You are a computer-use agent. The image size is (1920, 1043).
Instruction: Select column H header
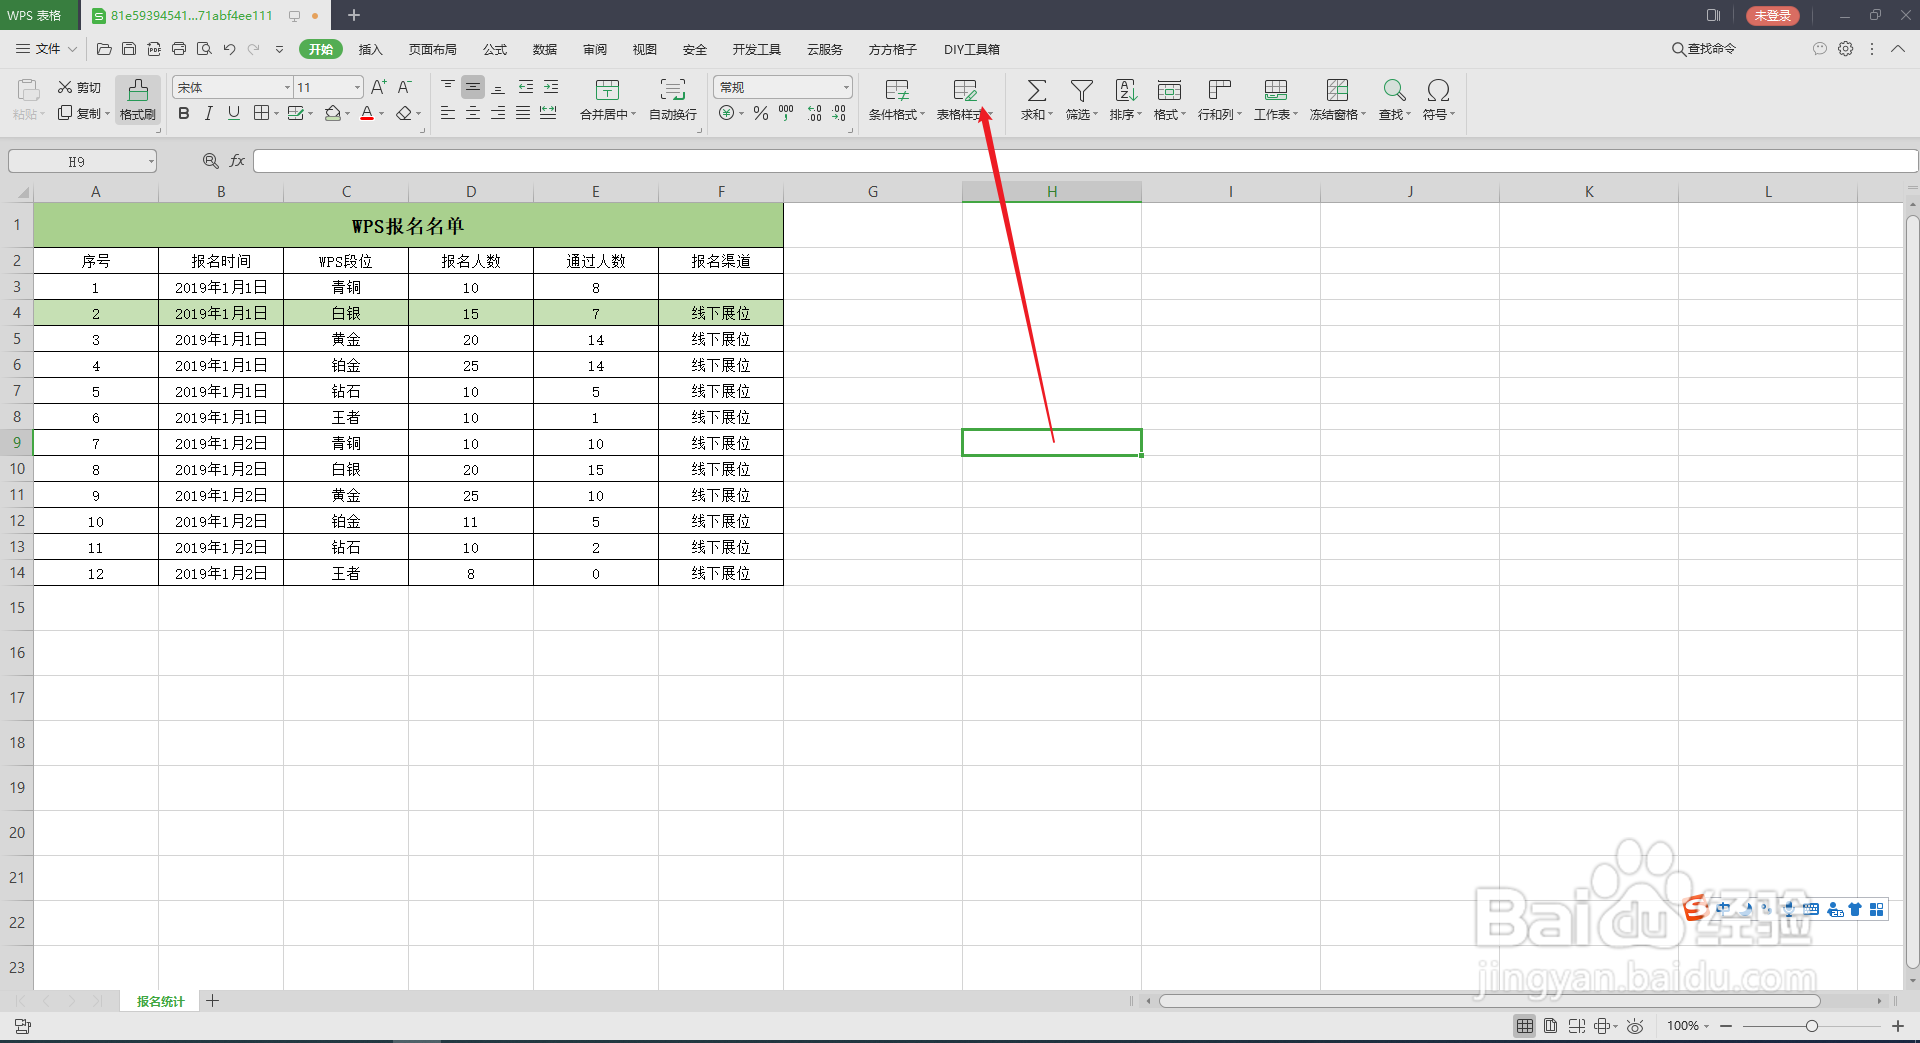coord(1052,192)
